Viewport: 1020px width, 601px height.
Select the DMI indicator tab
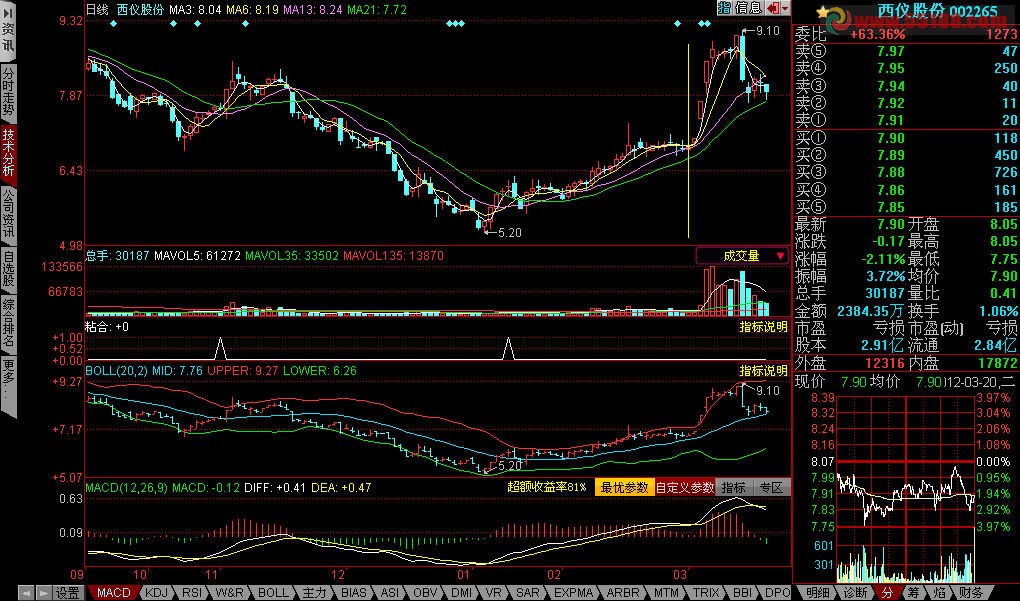coord(461,593)
